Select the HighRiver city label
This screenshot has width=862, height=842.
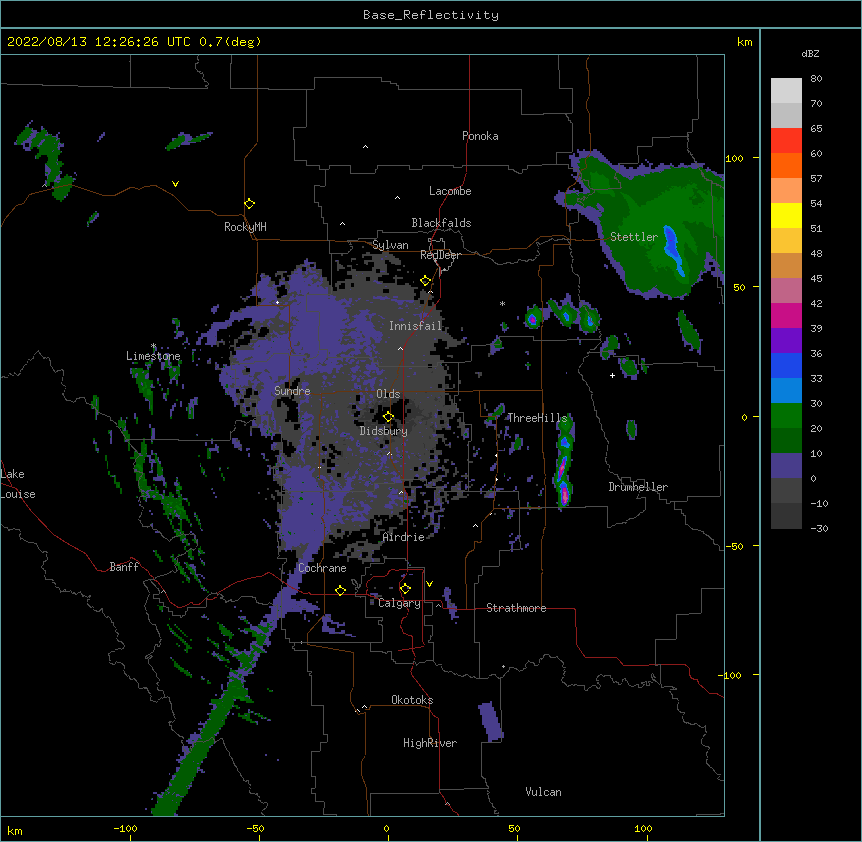(x=430, y=743)
